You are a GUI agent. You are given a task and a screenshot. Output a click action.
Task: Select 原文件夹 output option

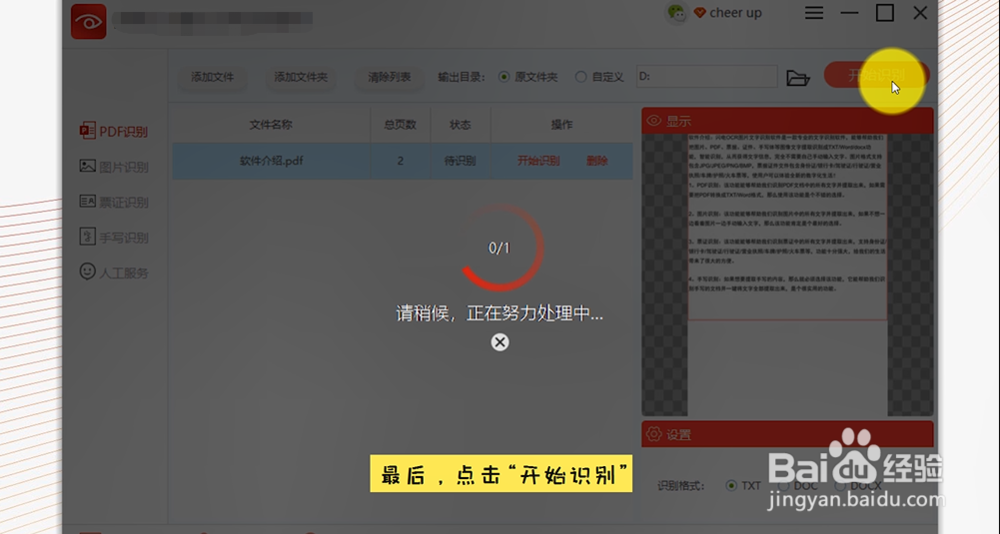click(x=528, y=77)
